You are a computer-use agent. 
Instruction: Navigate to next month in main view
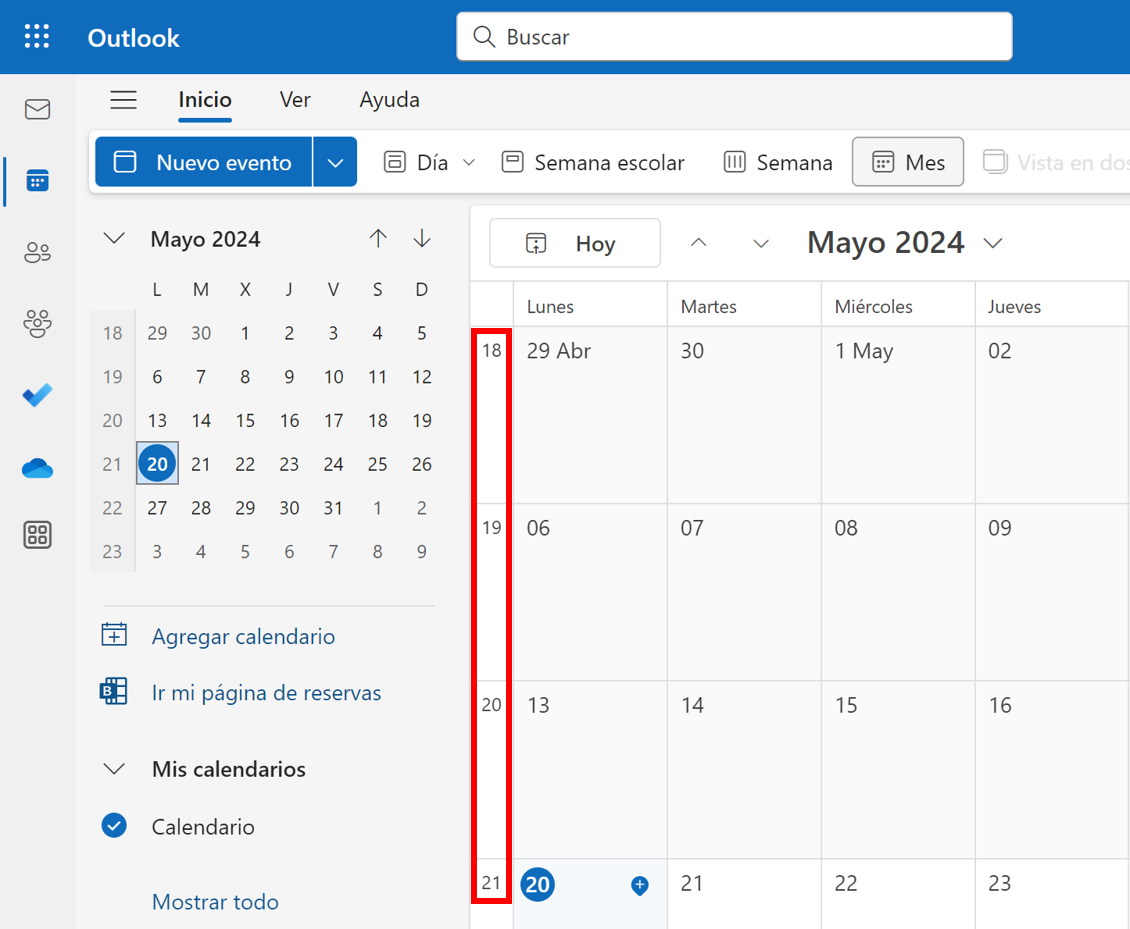[761, 243]
